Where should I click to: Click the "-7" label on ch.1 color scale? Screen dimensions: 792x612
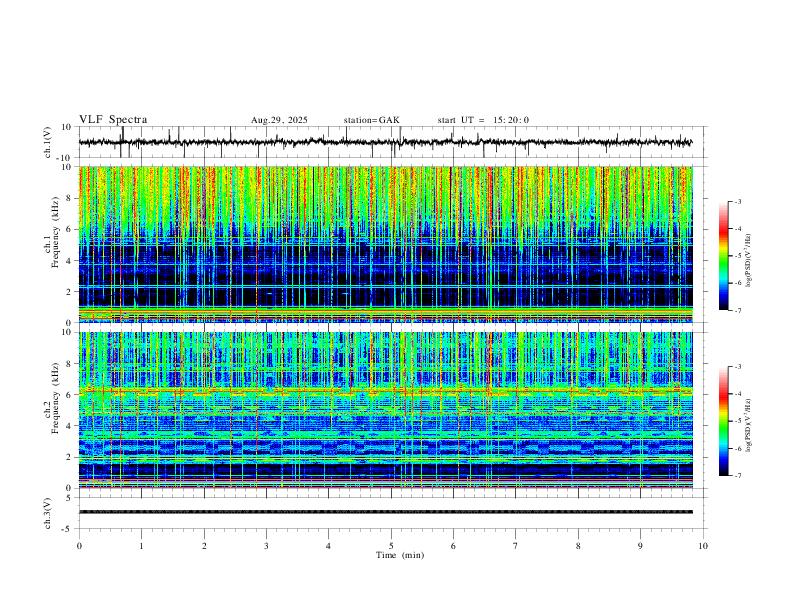coord(738,310)
